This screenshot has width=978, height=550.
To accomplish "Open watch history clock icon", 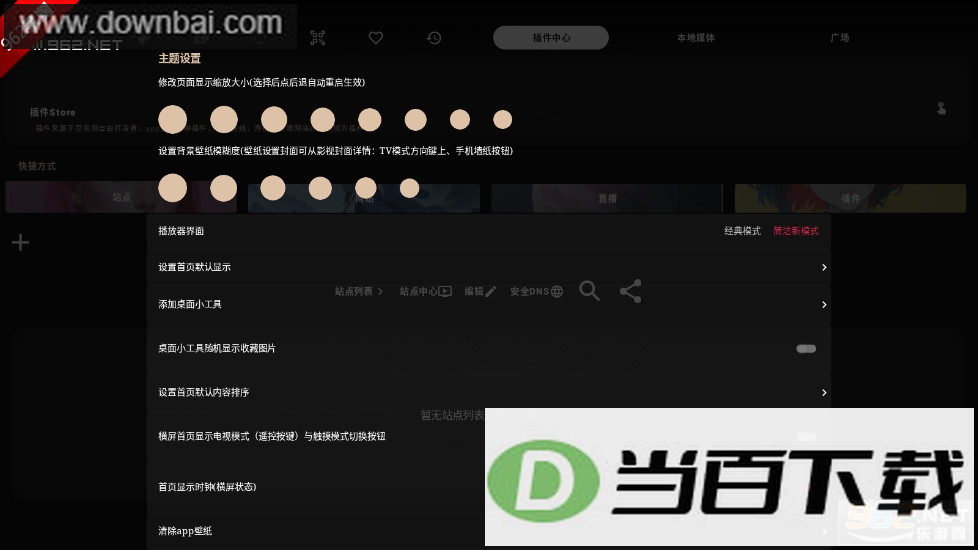I will (434, 38).
